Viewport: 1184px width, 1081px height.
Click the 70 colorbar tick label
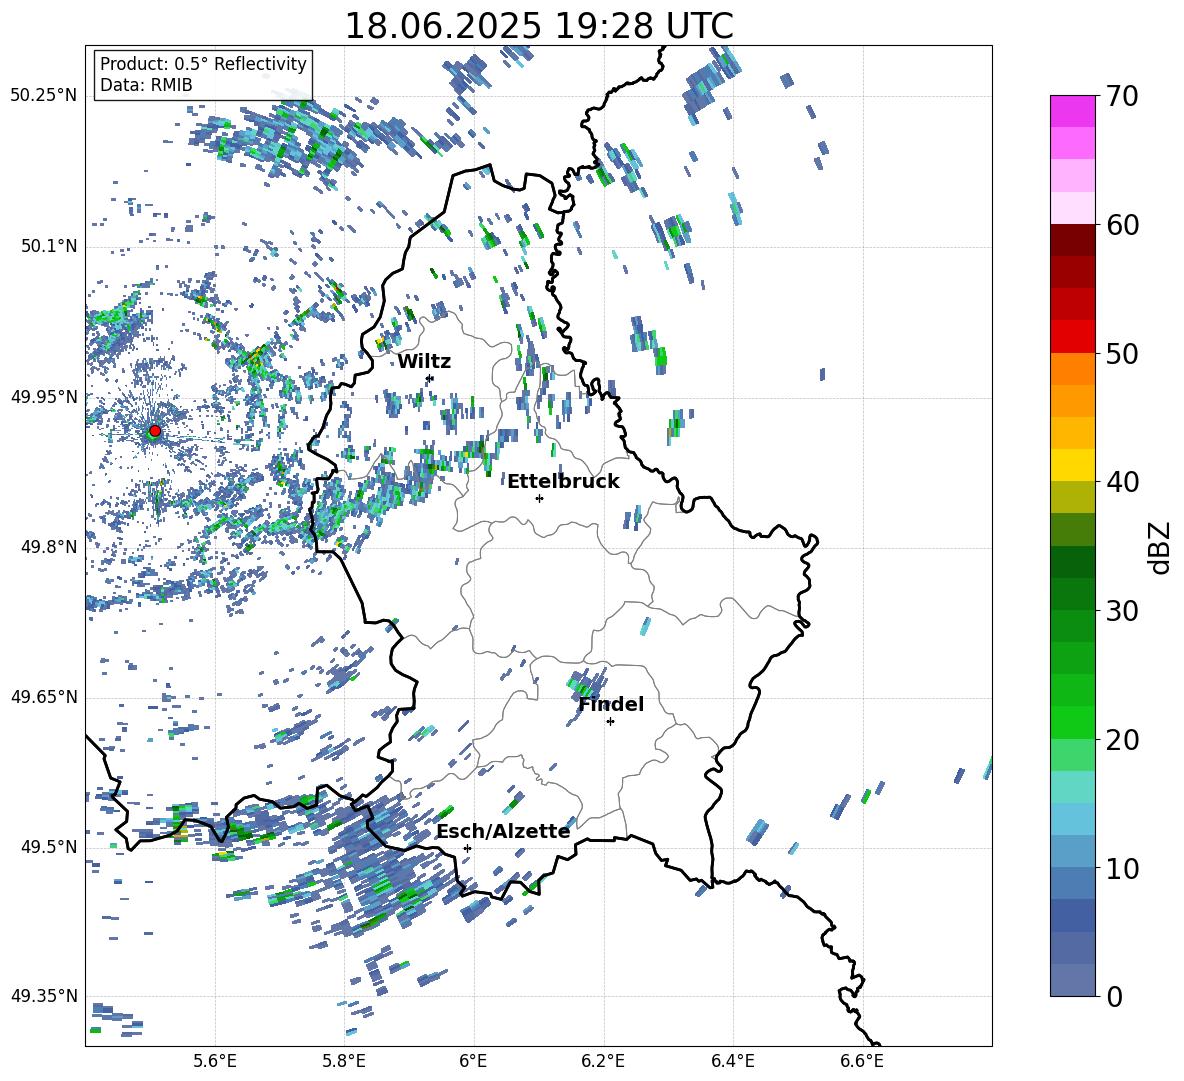click(1122, 97)
